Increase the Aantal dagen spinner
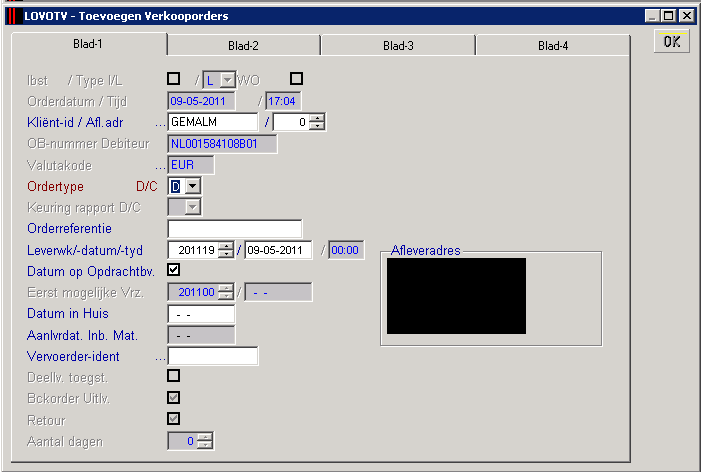Viewport: 701px width, 472px height. point(205,437)
